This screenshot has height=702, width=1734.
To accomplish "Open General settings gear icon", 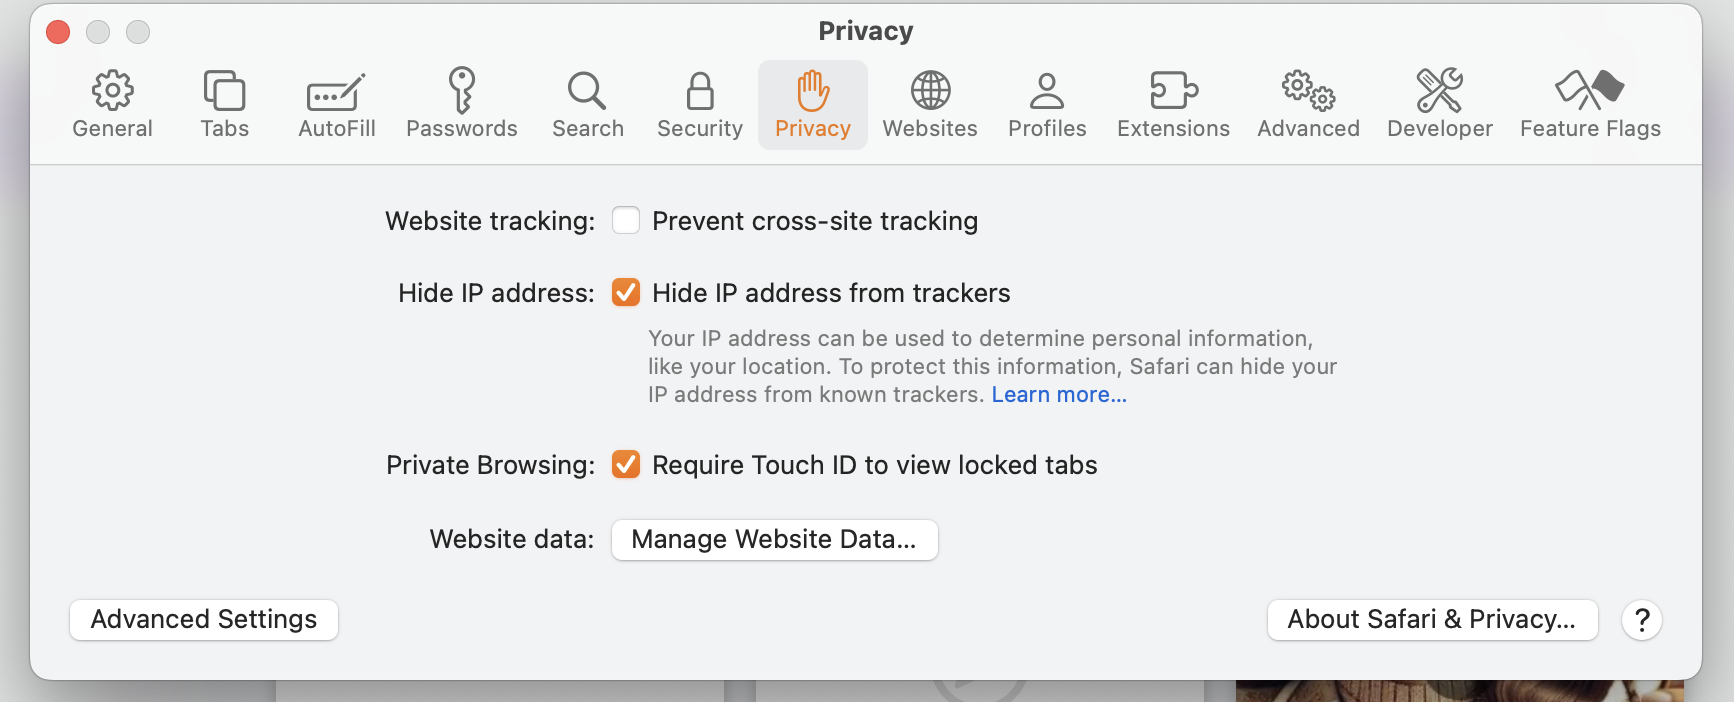I will [x=112, y=92].
